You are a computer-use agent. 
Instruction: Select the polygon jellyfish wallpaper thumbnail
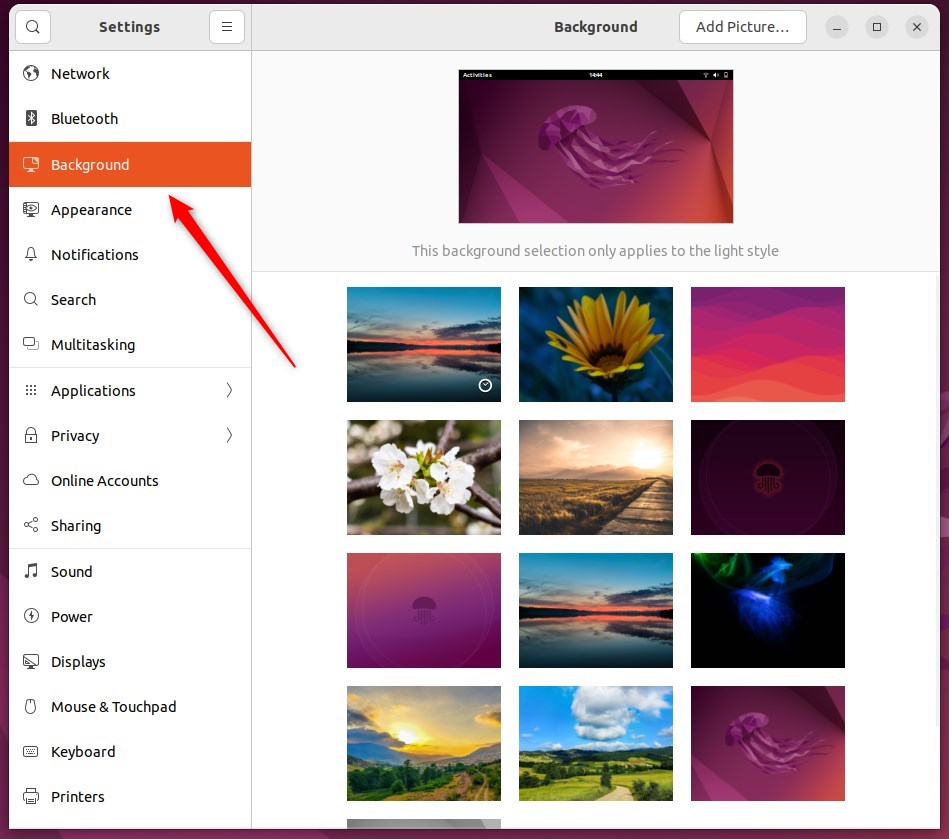767,743
